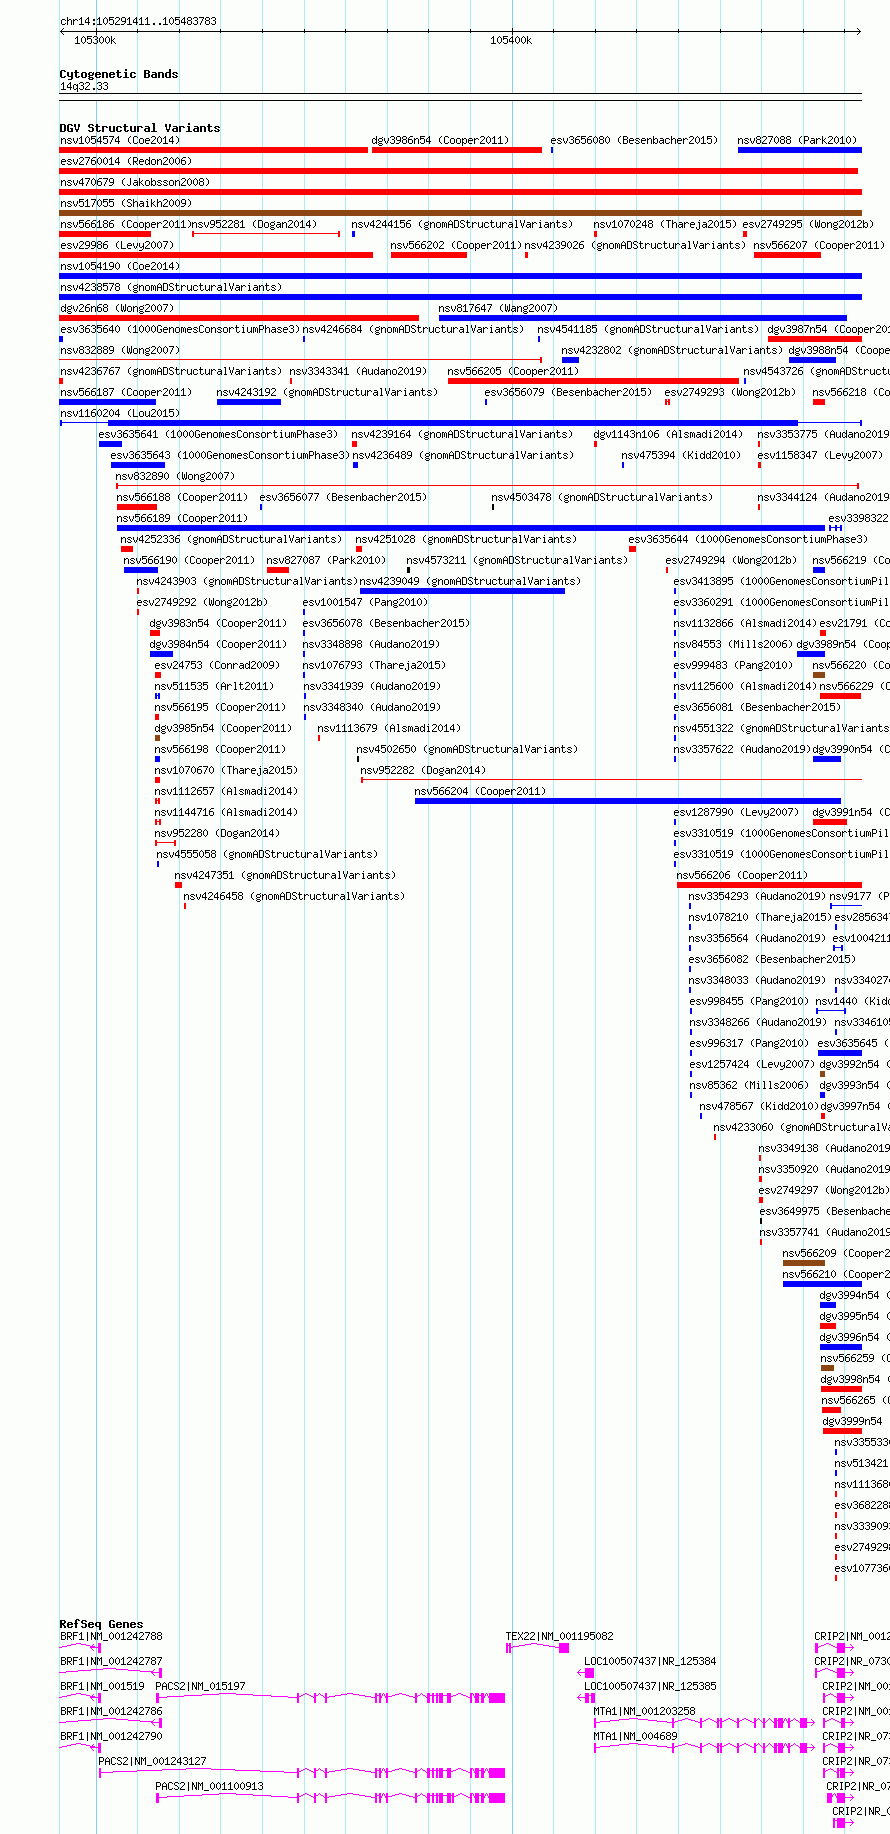The height and width of the screenshot is (1834, 890).
Task: Select variant label nsv832890 (Wong2007)
Action: pyautogui.click(x=176, y=477)
